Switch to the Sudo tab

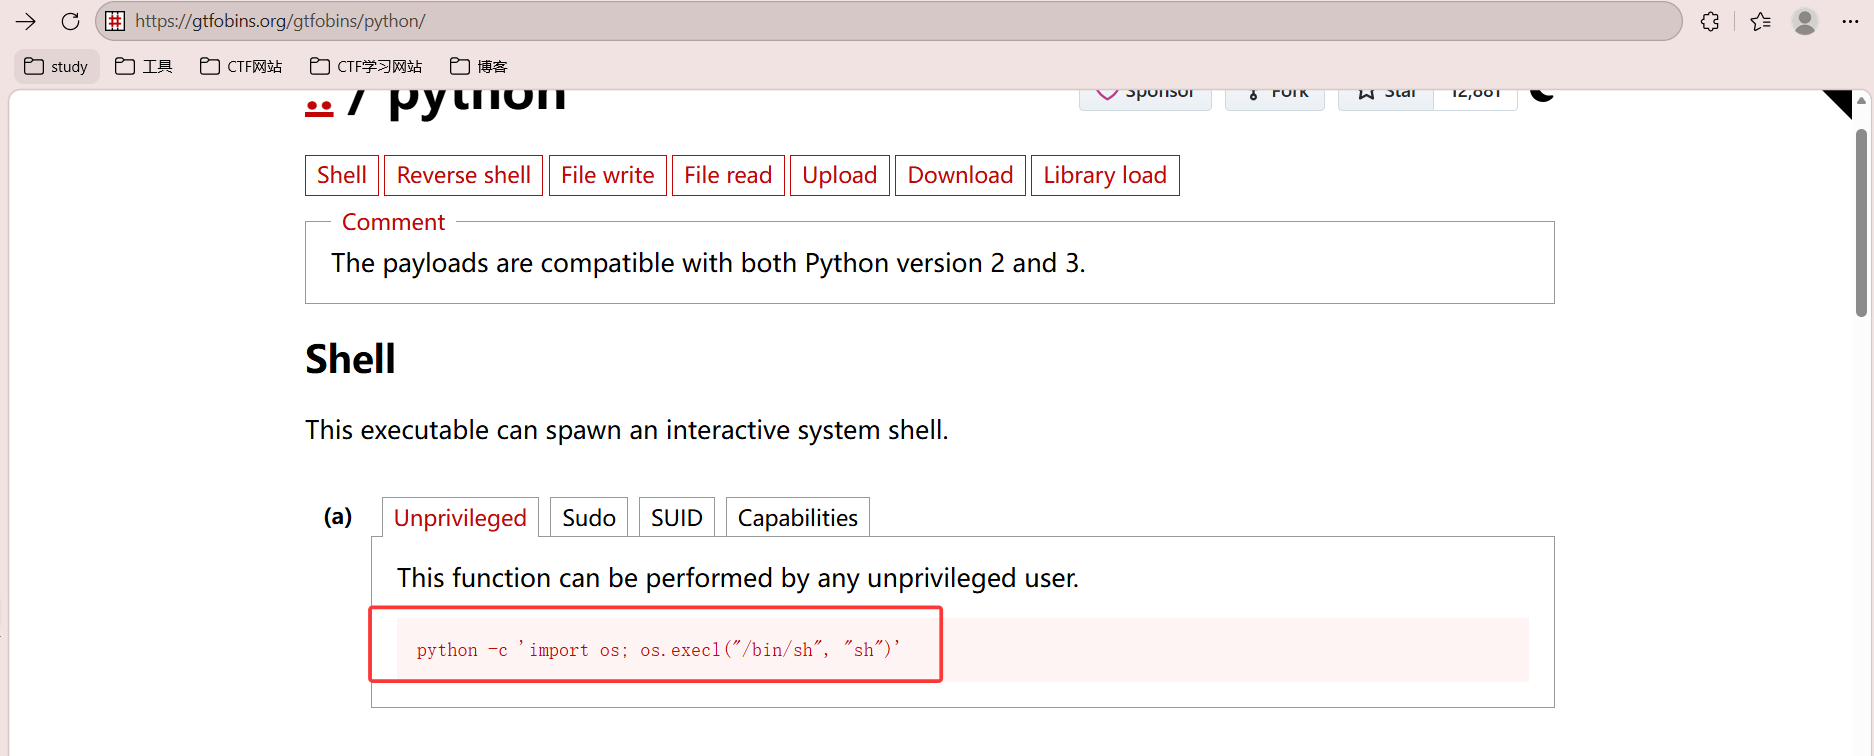point(588,517)
